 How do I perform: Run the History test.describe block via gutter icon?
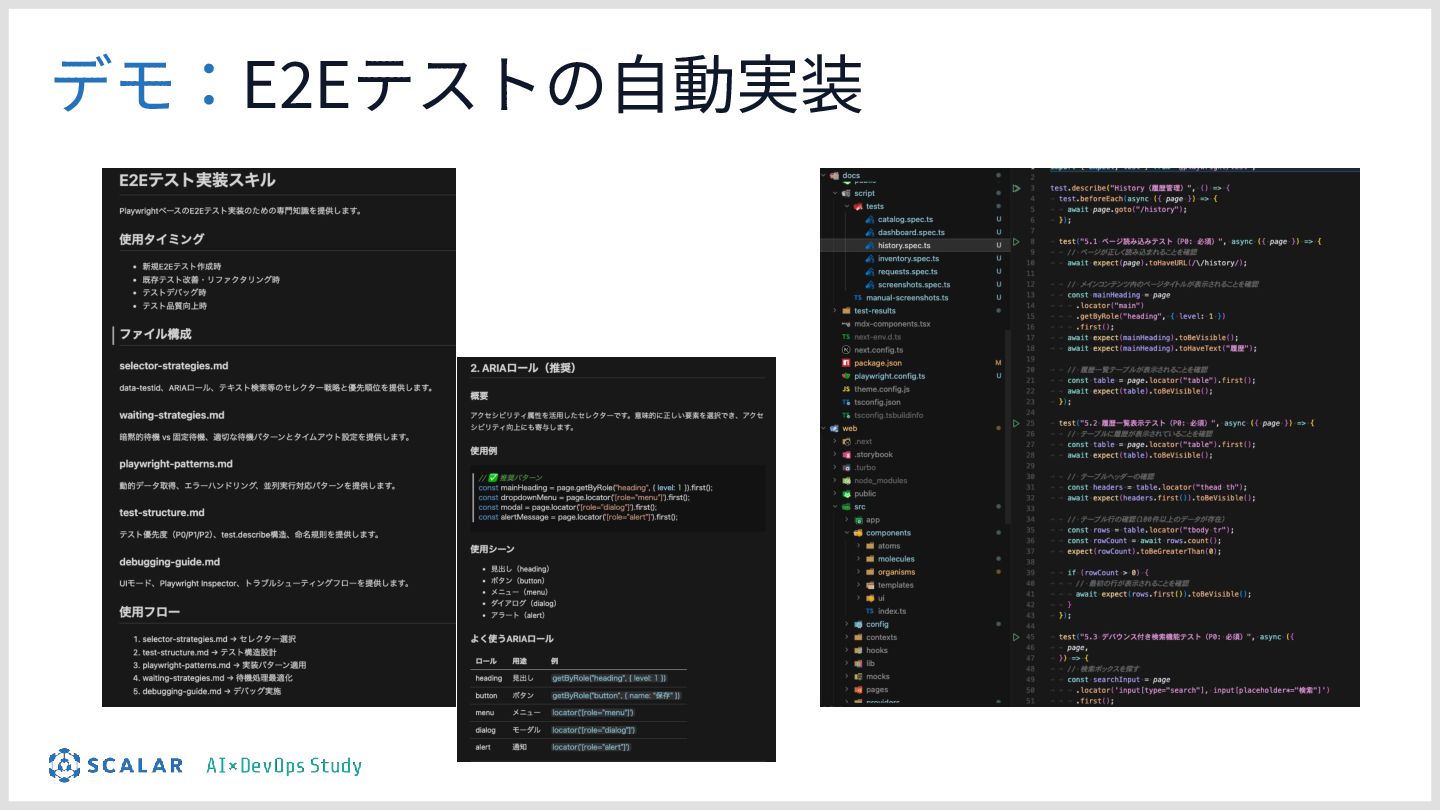click(1016, 188)
